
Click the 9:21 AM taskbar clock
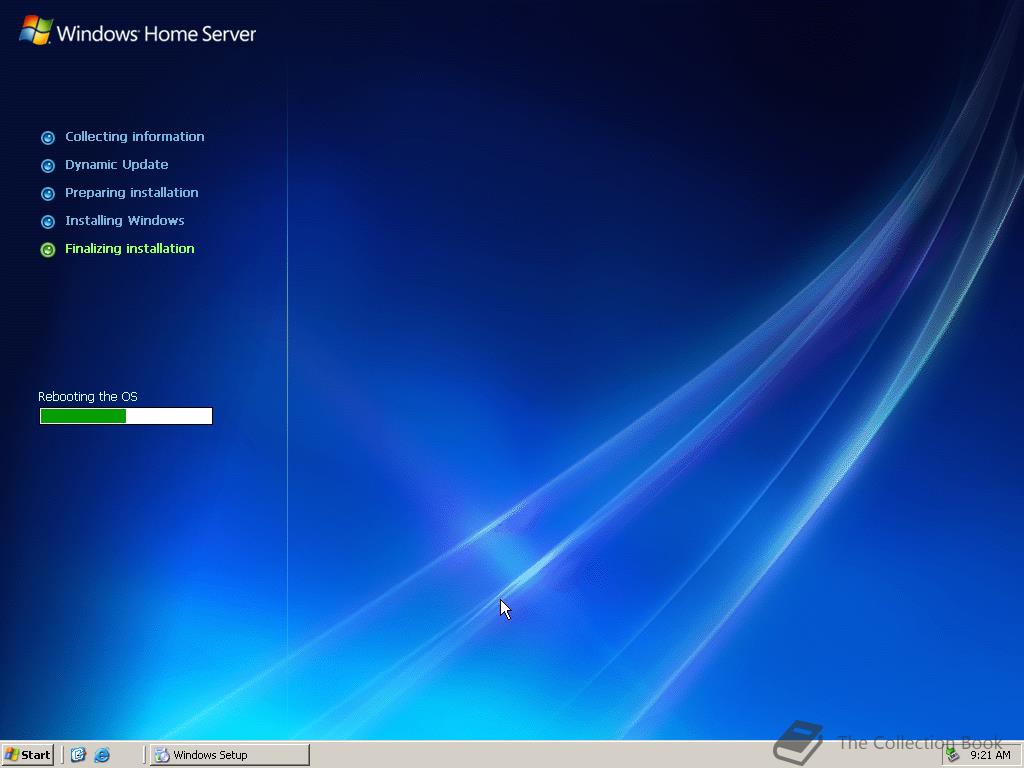990,755
